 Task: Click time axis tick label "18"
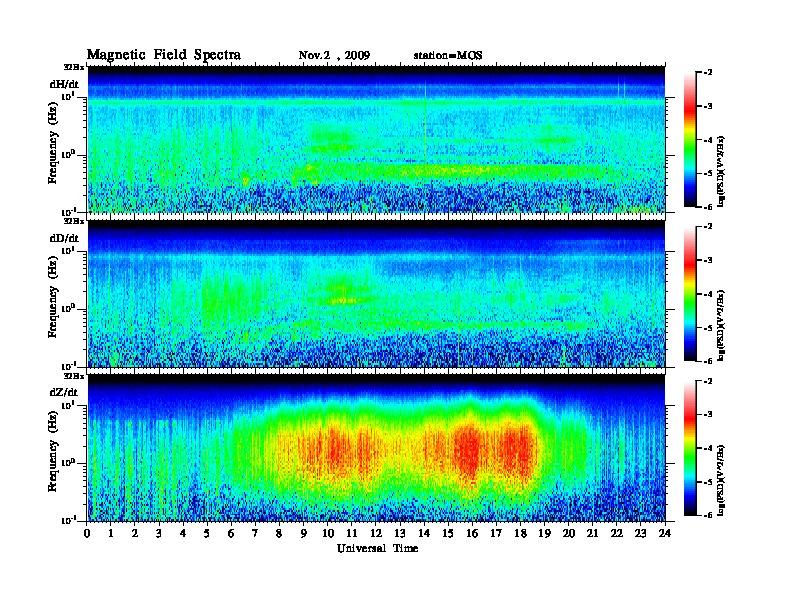[520, 533]
